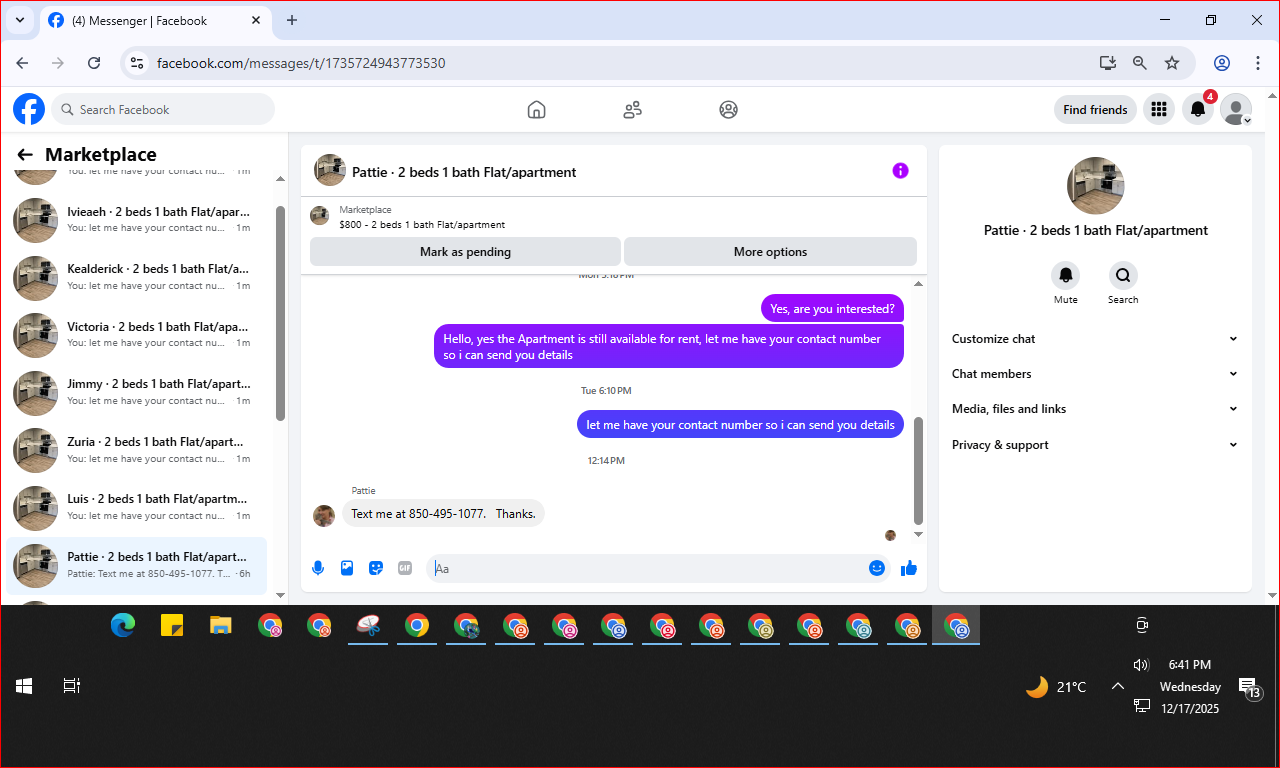Open Task View on taskbar
This screenshot has width=1280, height=768.
[71, 686]
